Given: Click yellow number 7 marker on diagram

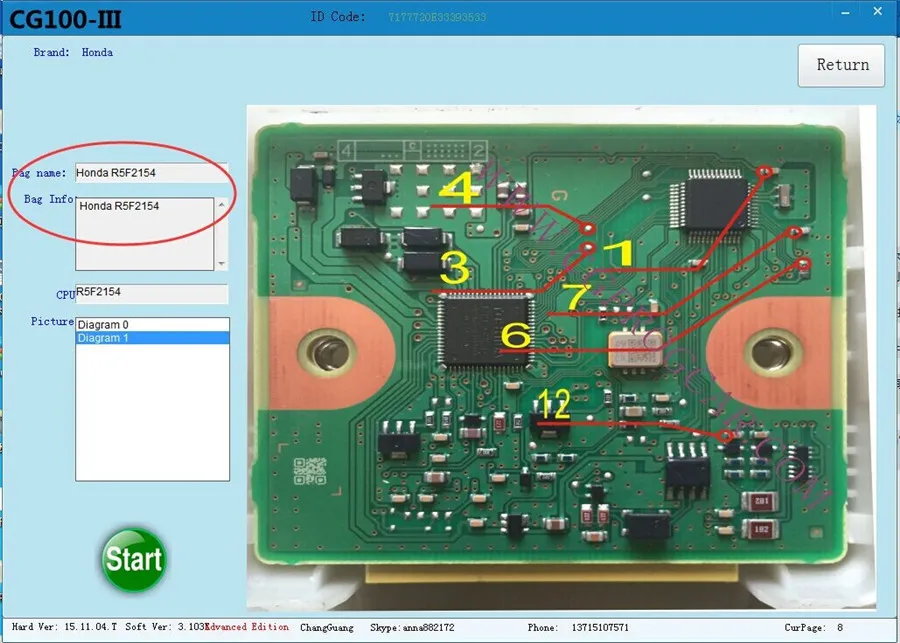Looking at the screenshot, I should point(575,297).
